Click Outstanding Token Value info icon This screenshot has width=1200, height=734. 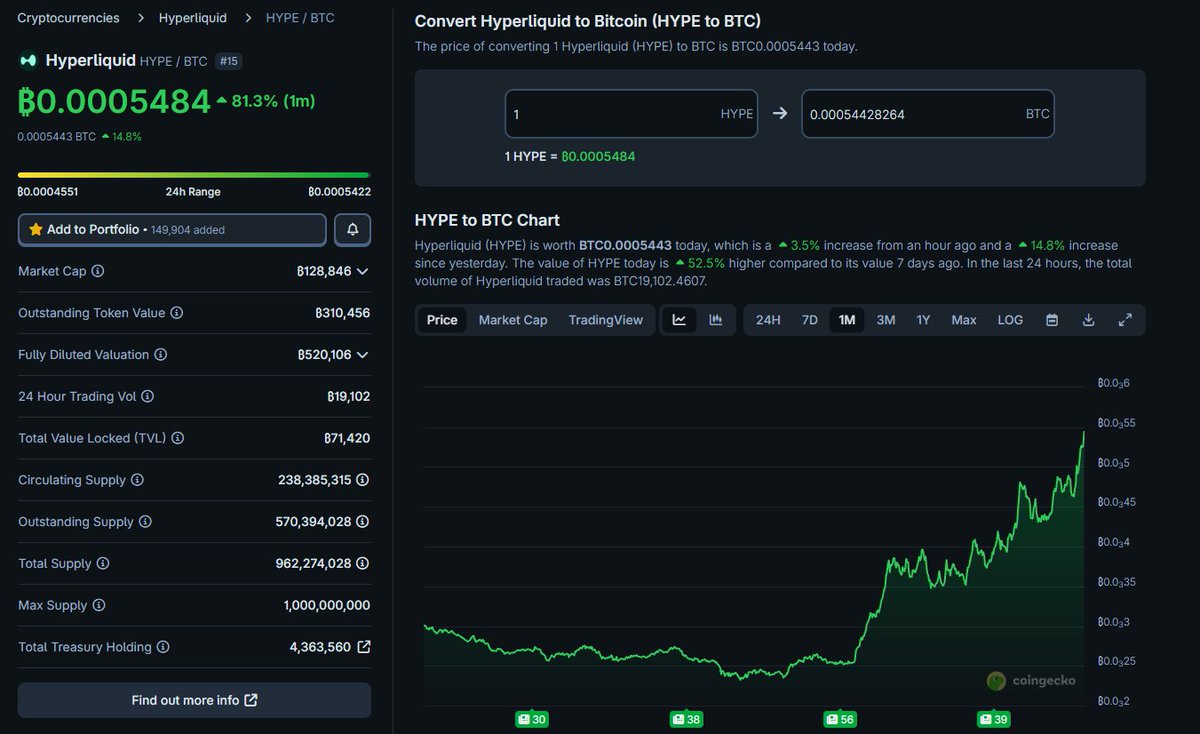(x=177, y=313)
